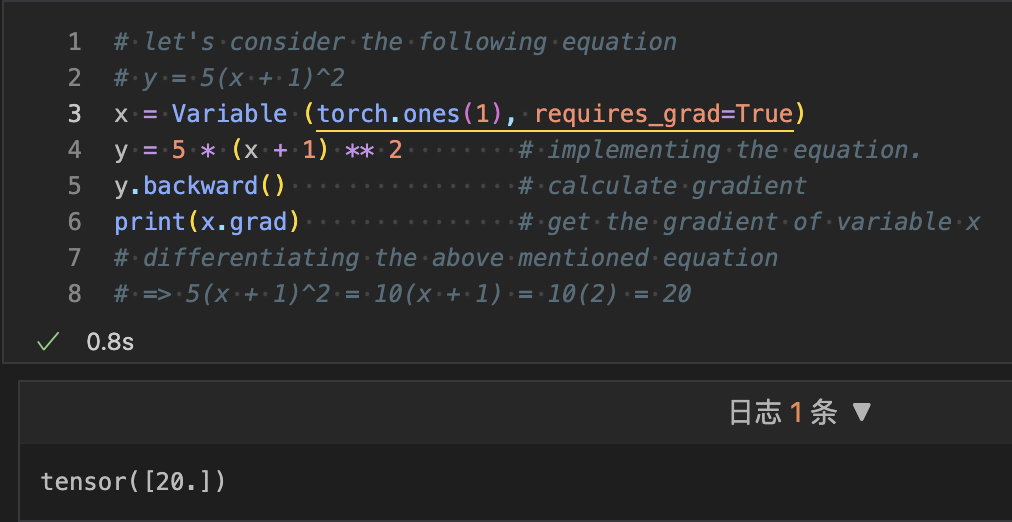Screen dimensions: 1012x522
Task: Place cursor on y.backward() call
Action: tap(200, 186)
